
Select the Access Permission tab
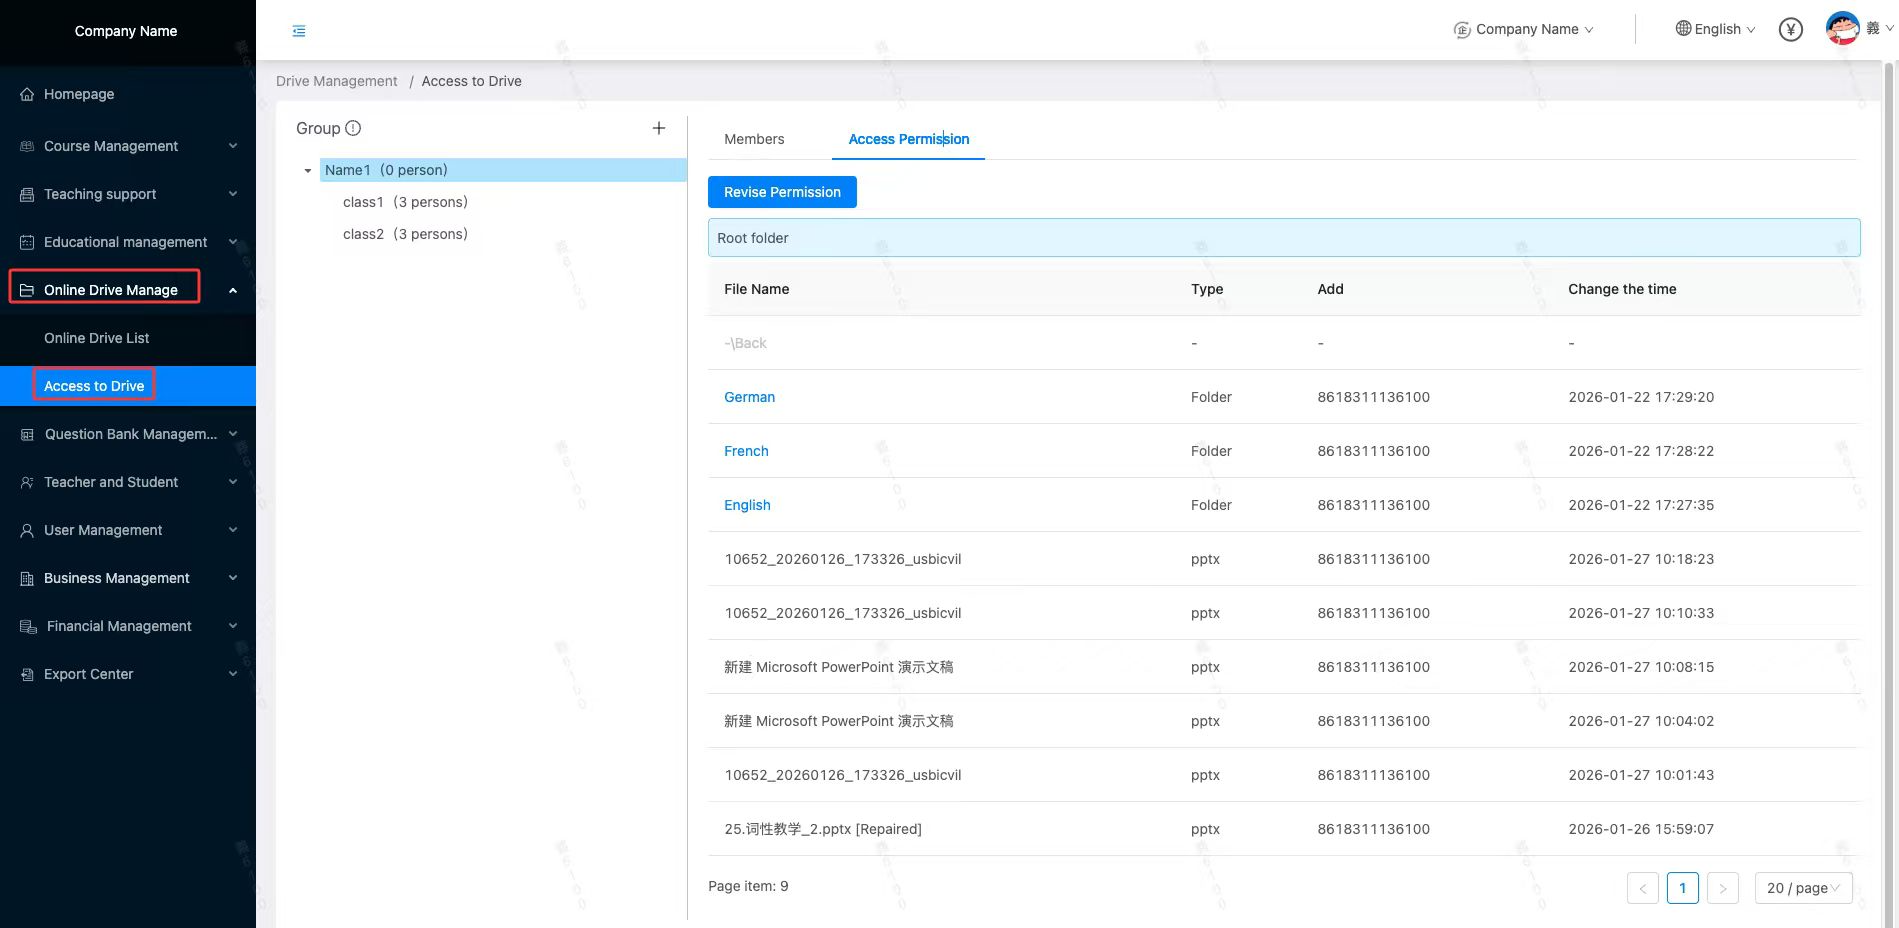908,139
